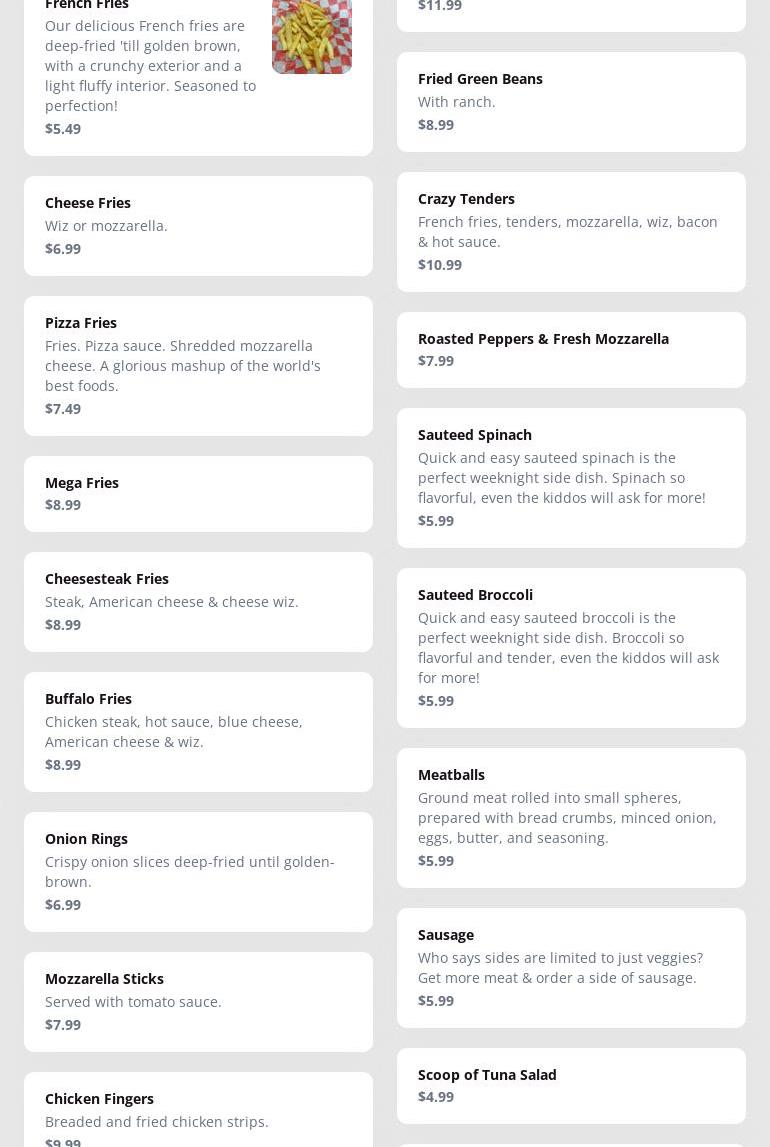The height and width of the screenshot is (1147, 770).
Task: Choose the Sausage side item
Action: click(571, 968)
